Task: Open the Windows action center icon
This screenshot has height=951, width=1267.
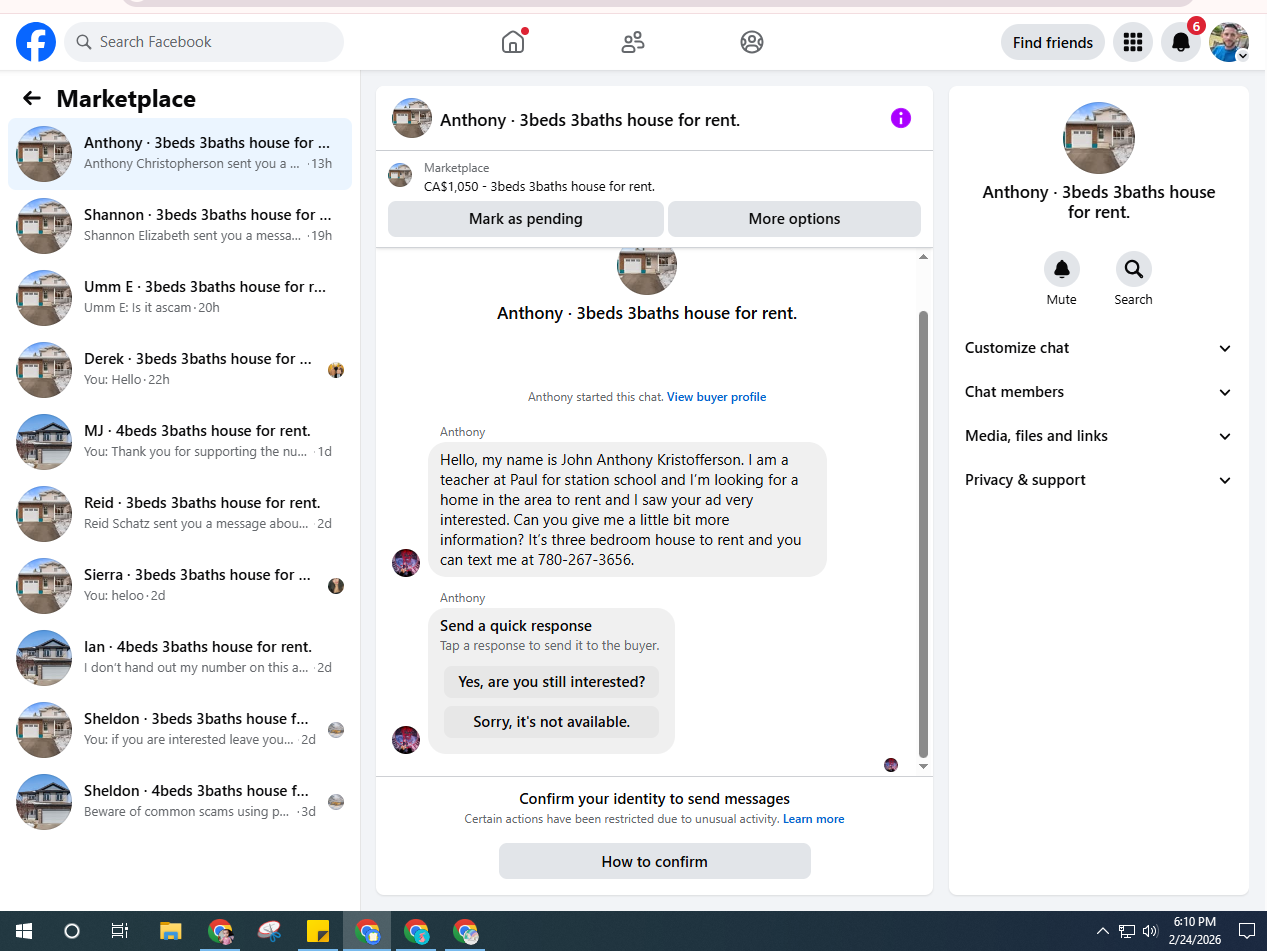Action: (1247, 931)
